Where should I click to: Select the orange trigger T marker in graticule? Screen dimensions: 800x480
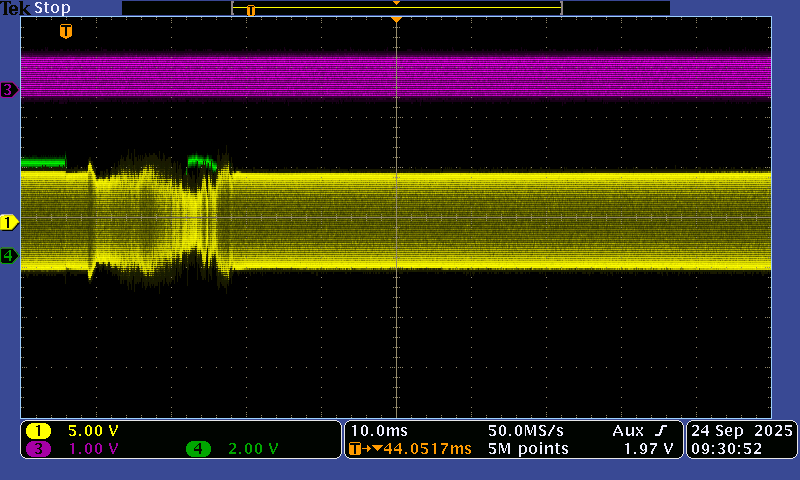[66, 32]
